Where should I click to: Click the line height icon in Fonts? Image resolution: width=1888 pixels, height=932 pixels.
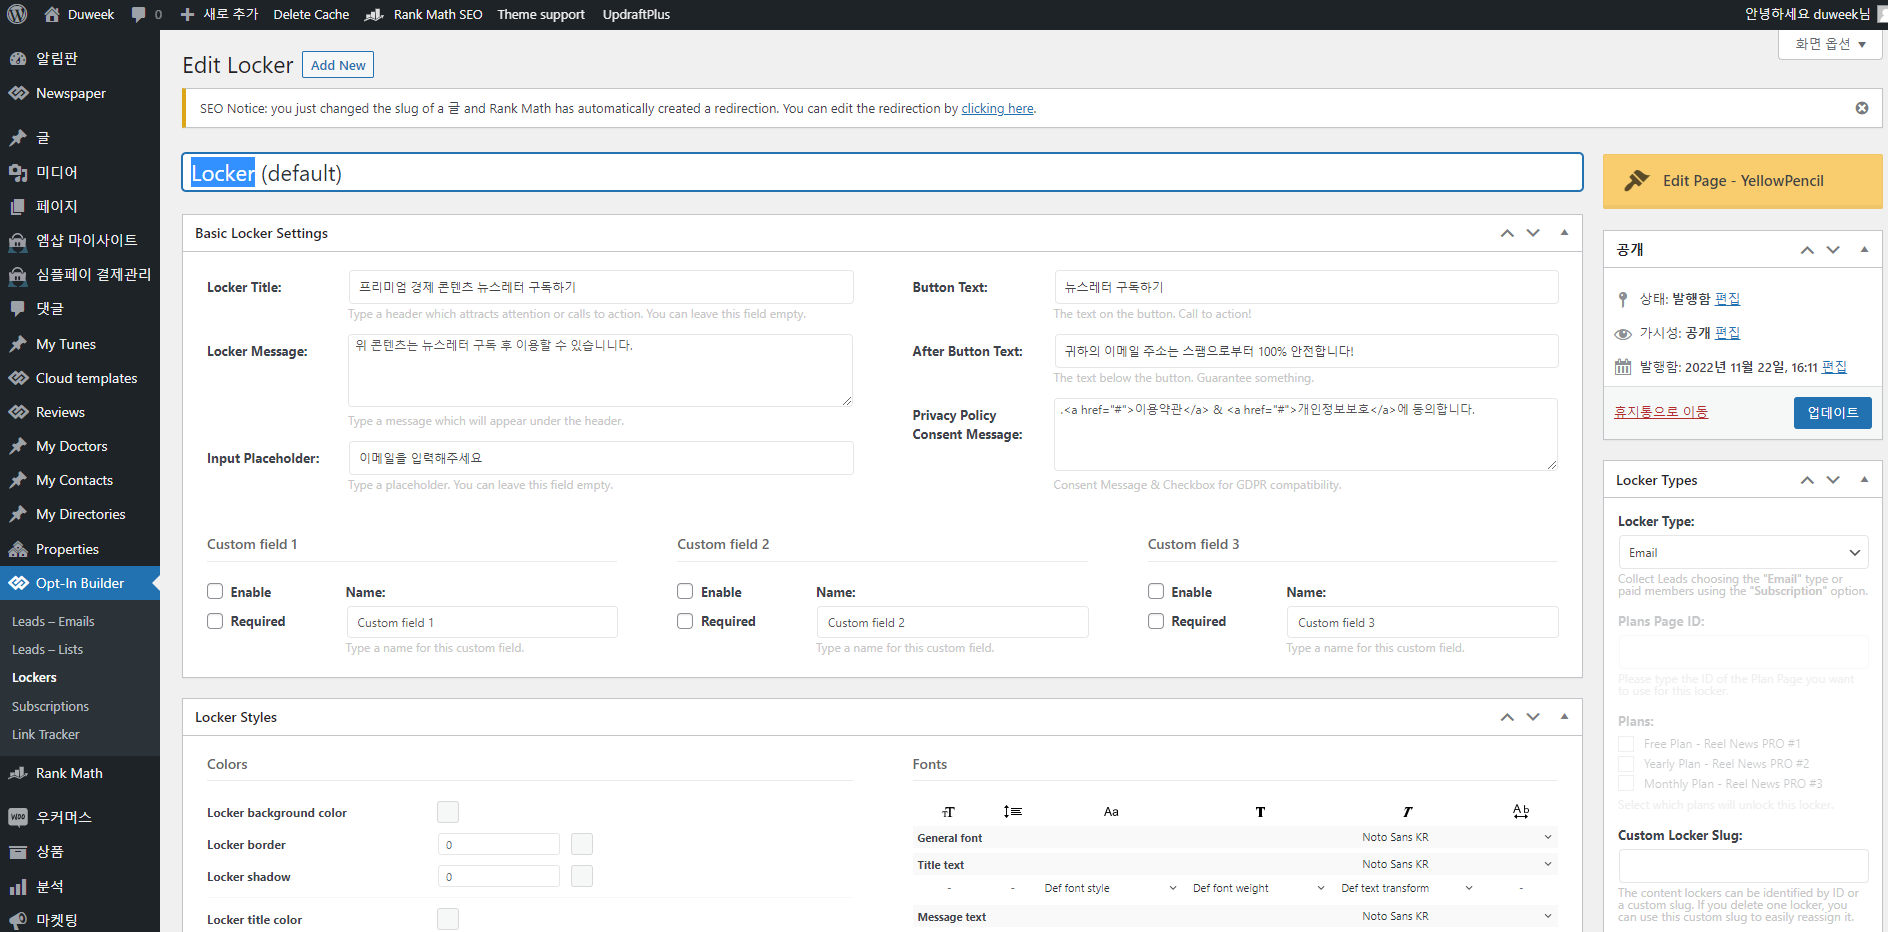[1013, 812]
